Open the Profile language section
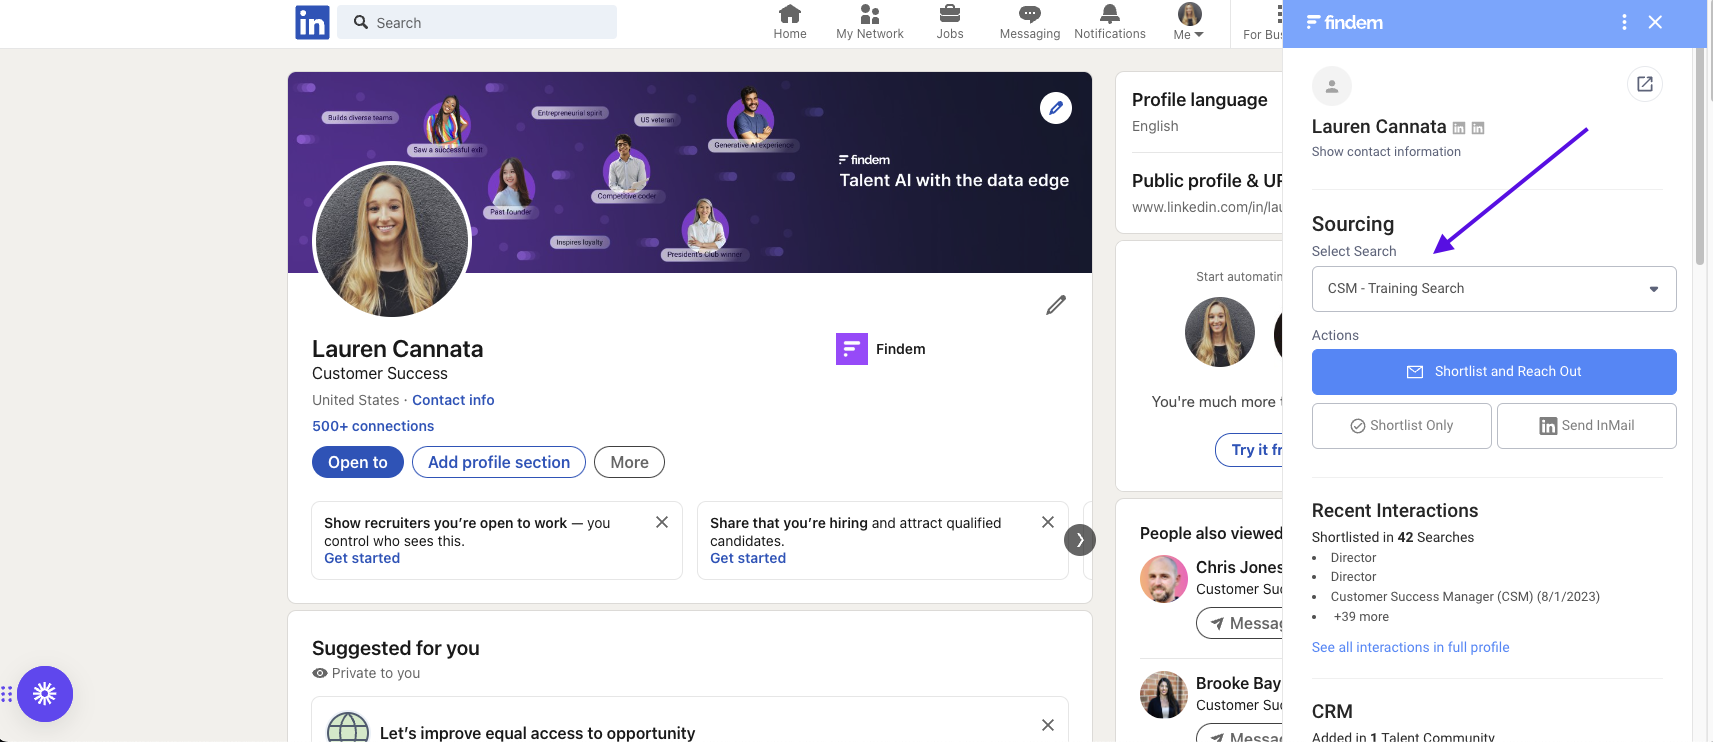This screenshot has height=742, width=1713. click(x=1200, y=100)
